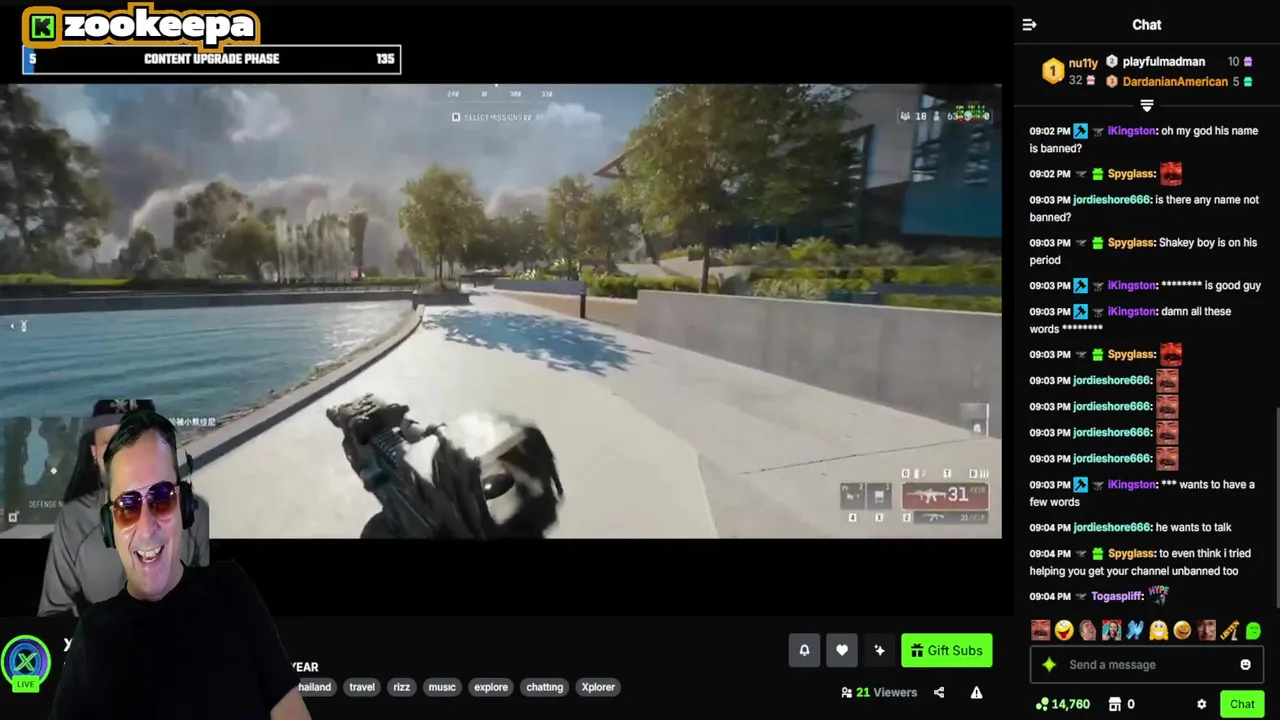Toggle stream notifications bell
Screen dimensions: 1280x720
[804, 651]
